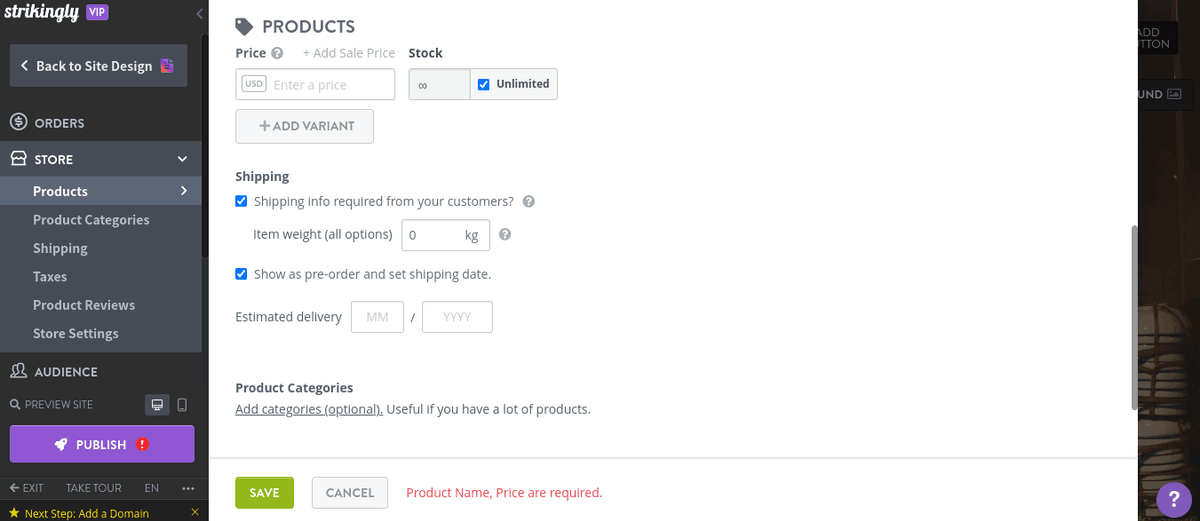Expand the Products submenu arrow
1200x521 pixels.
pos(184,191)
